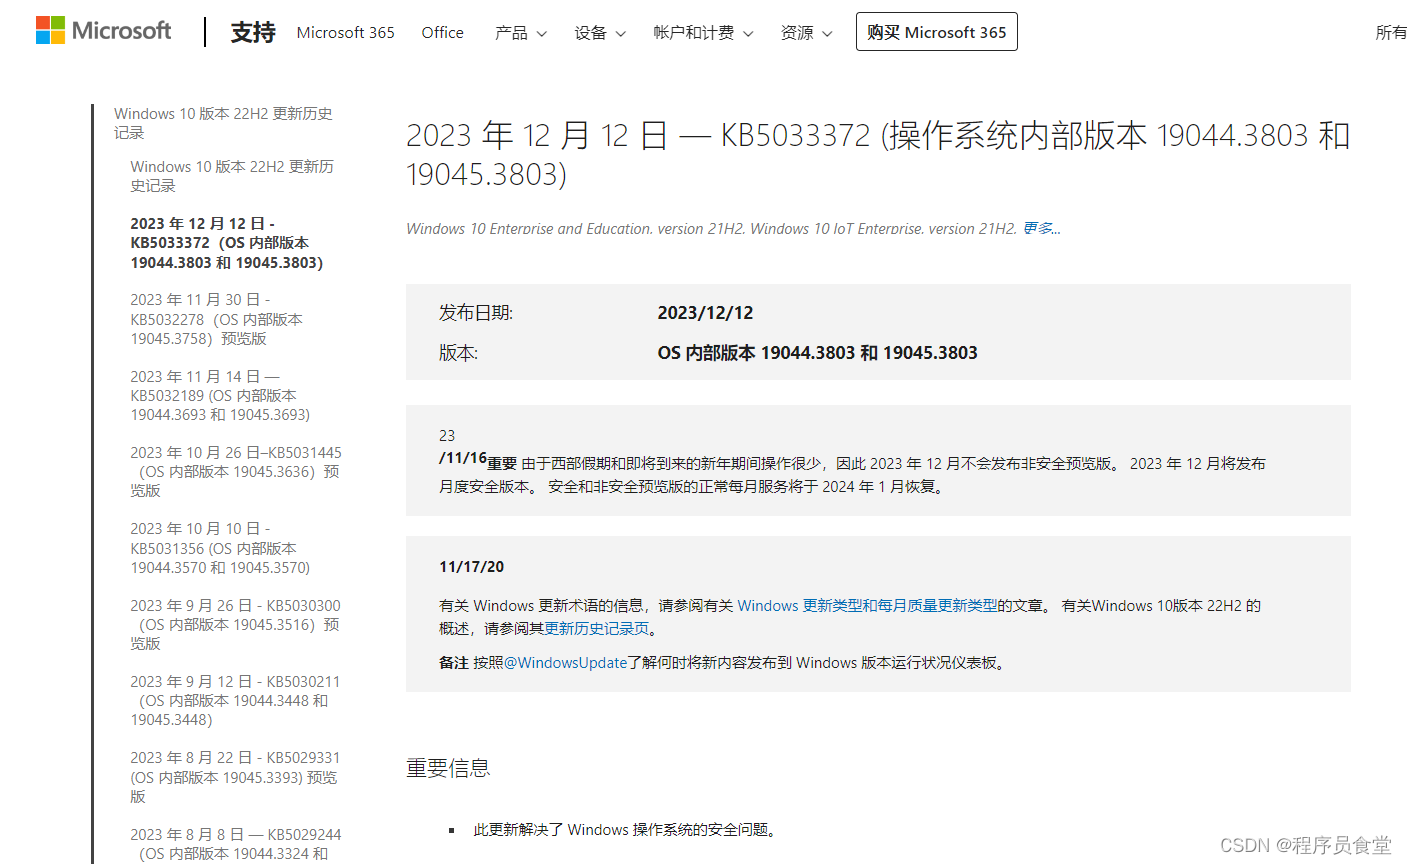This screenshot has width=1407, height=864.
Task: Open 更新历史记录页 link
Action: pyautogui.click(x=597, y=629)
